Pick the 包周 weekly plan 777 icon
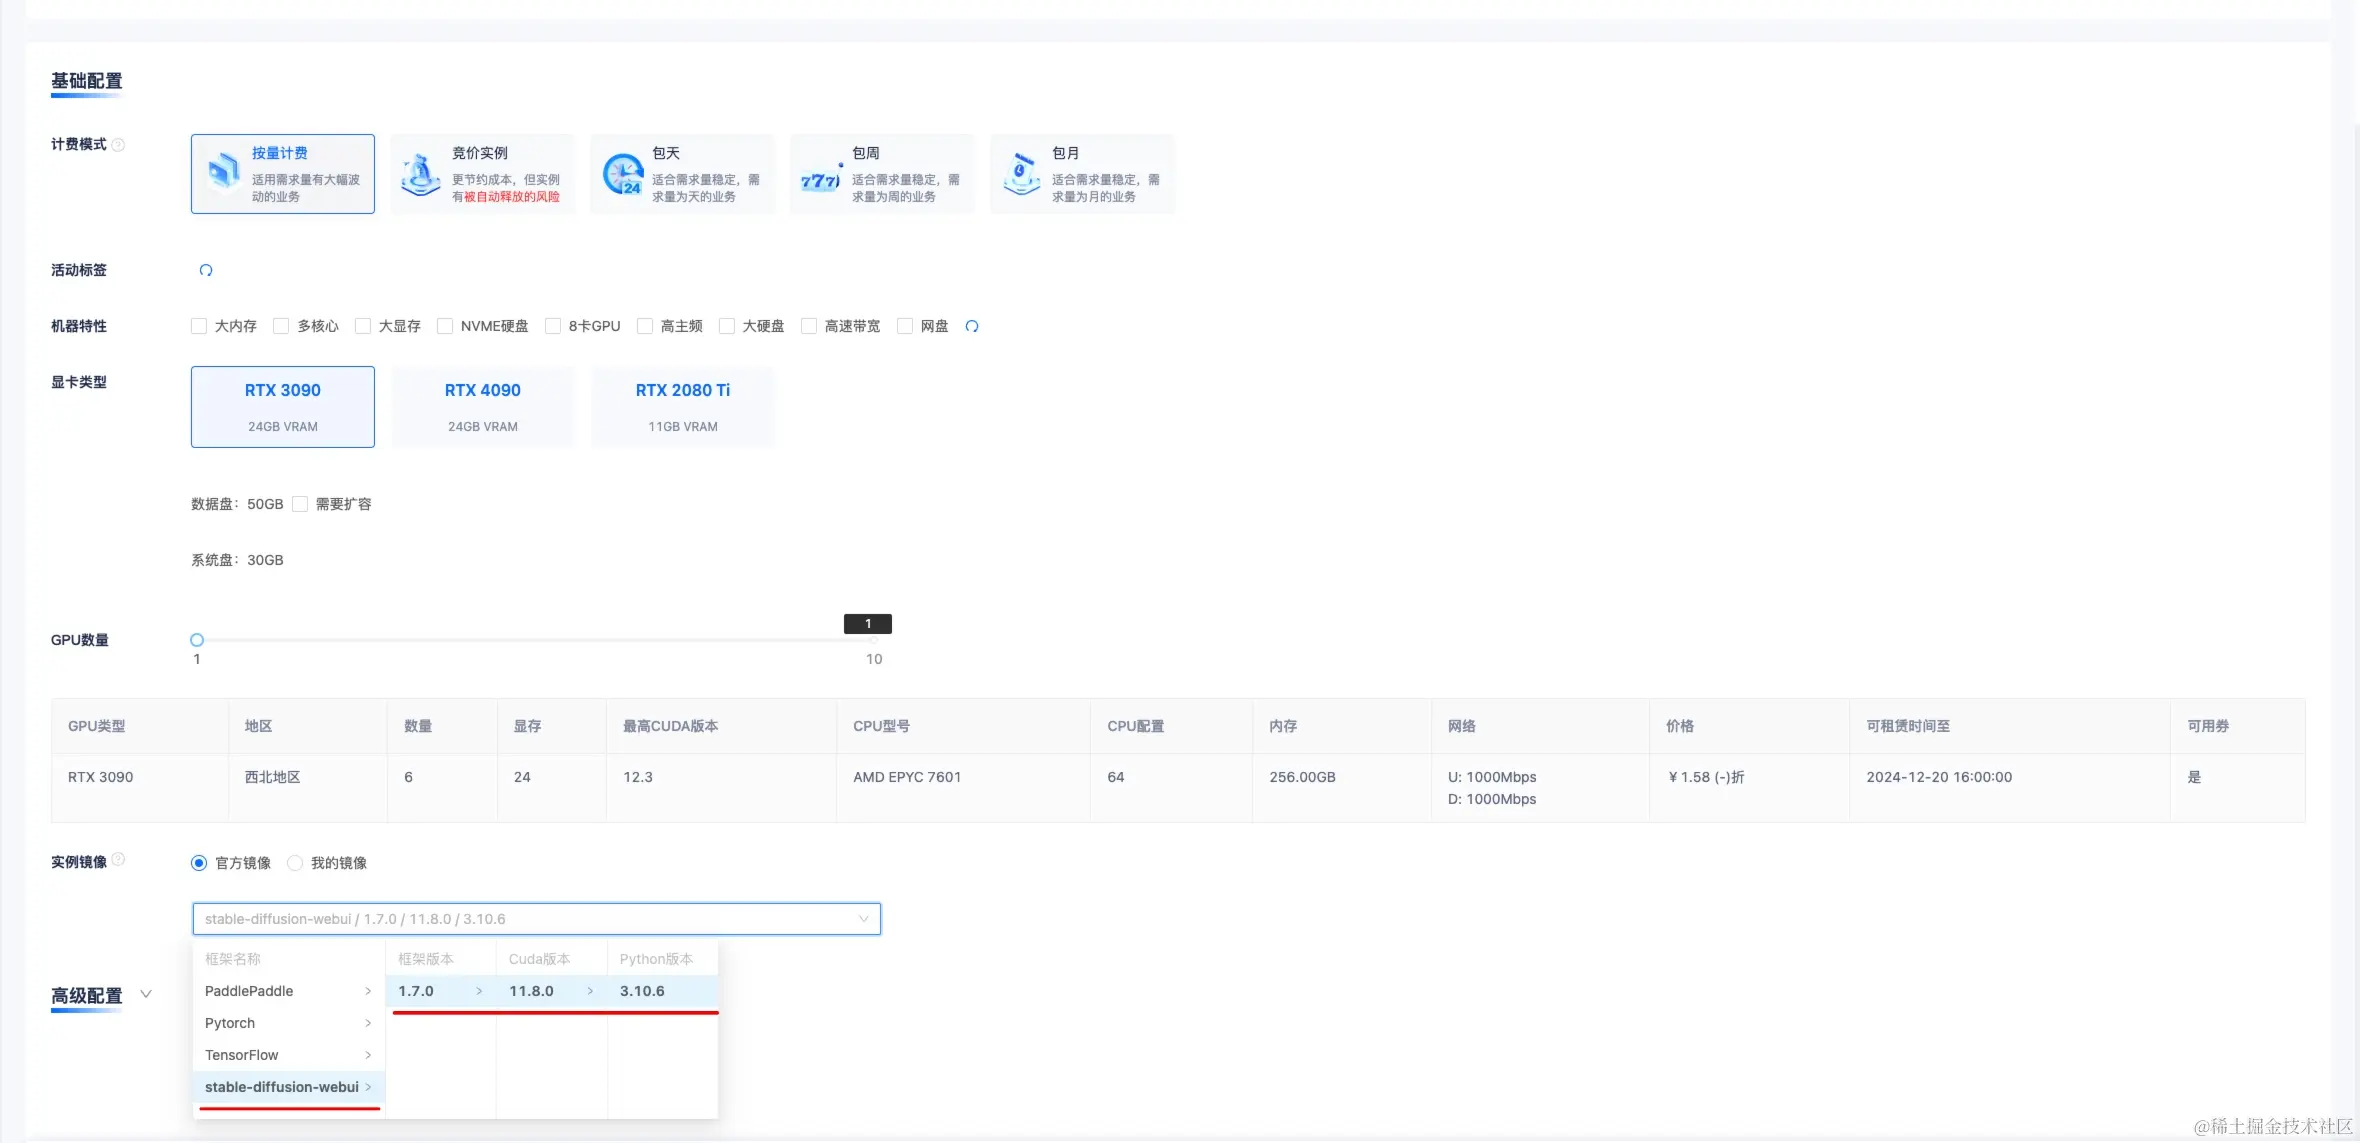The image size is (2360, 1143). point(820,179)
